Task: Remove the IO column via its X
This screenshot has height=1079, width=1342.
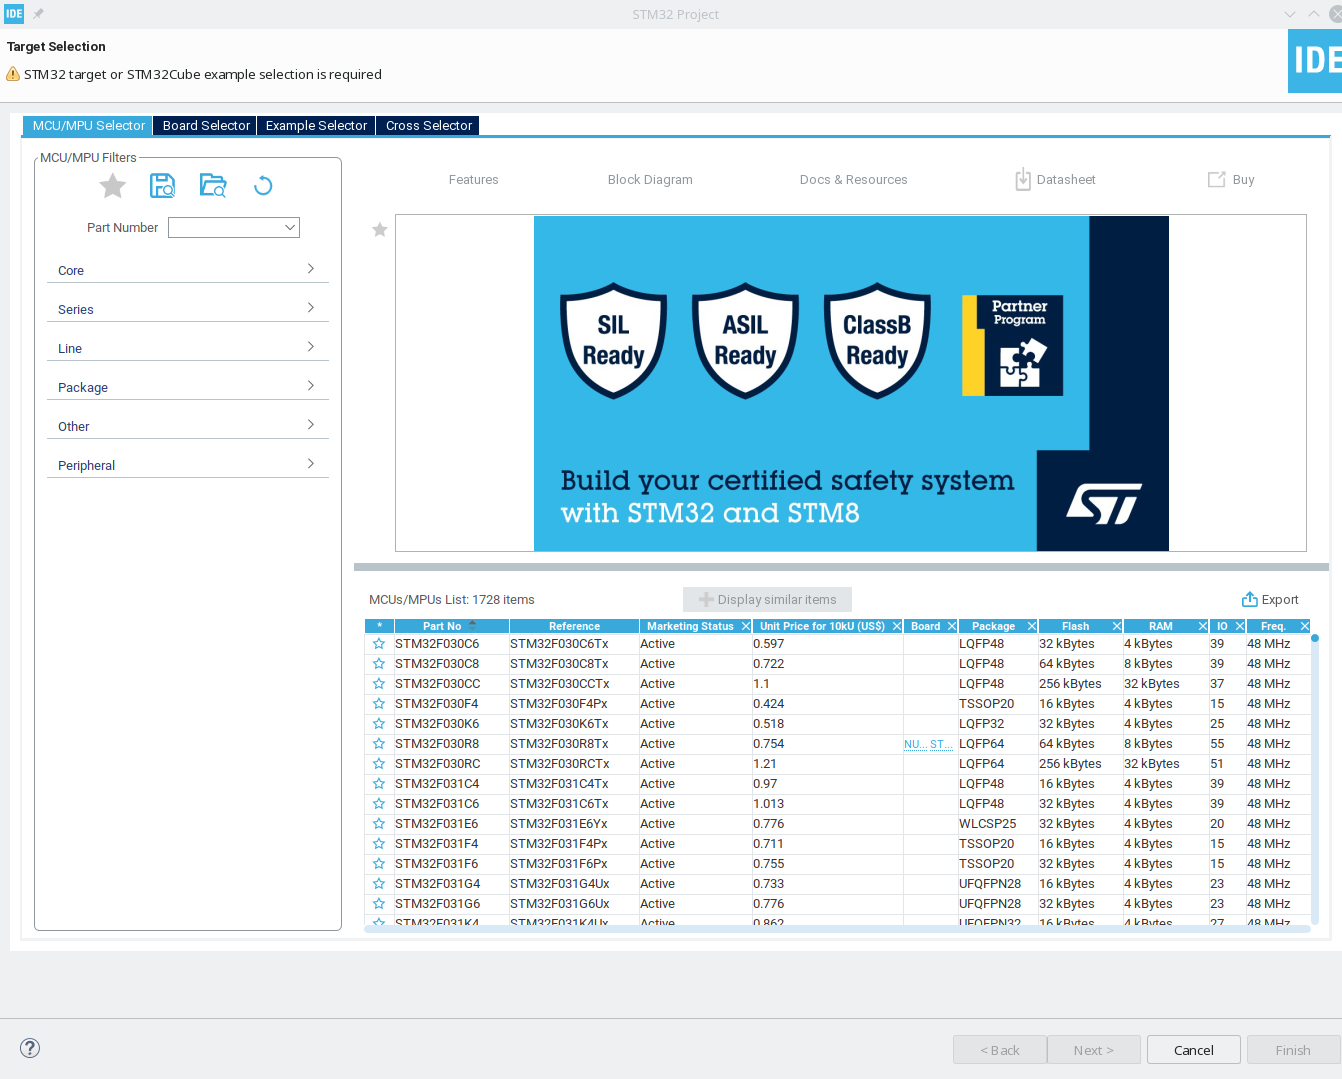Action: click(1240, 626)
